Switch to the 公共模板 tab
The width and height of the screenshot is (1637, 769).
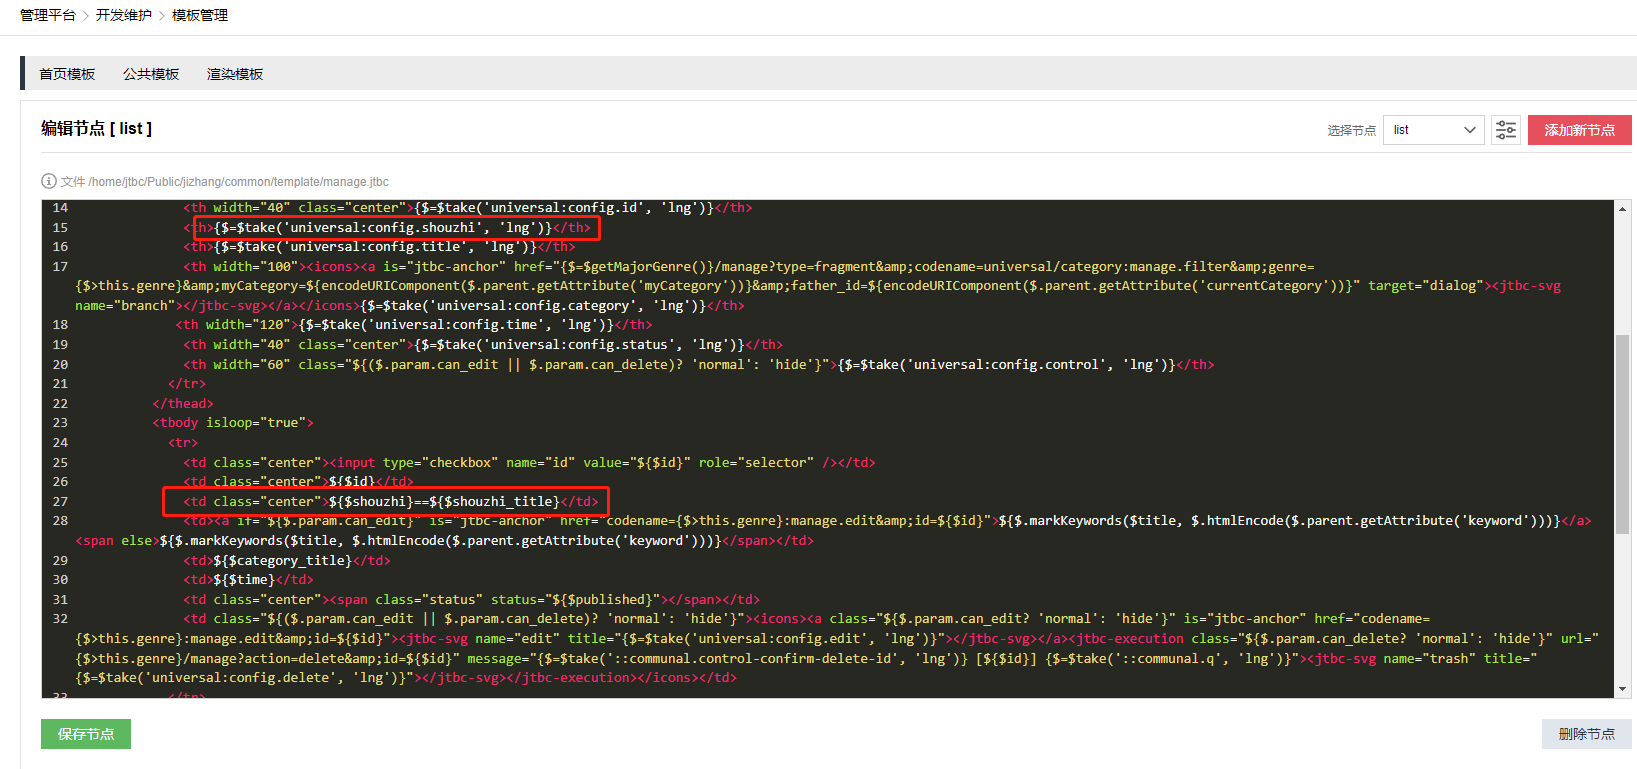pyautogui.click(x=151, y=74)
